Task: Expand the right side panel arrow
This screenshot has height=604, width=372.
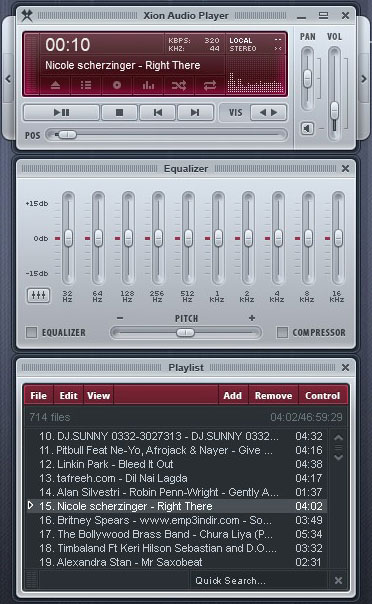Action: pos(364,79)
